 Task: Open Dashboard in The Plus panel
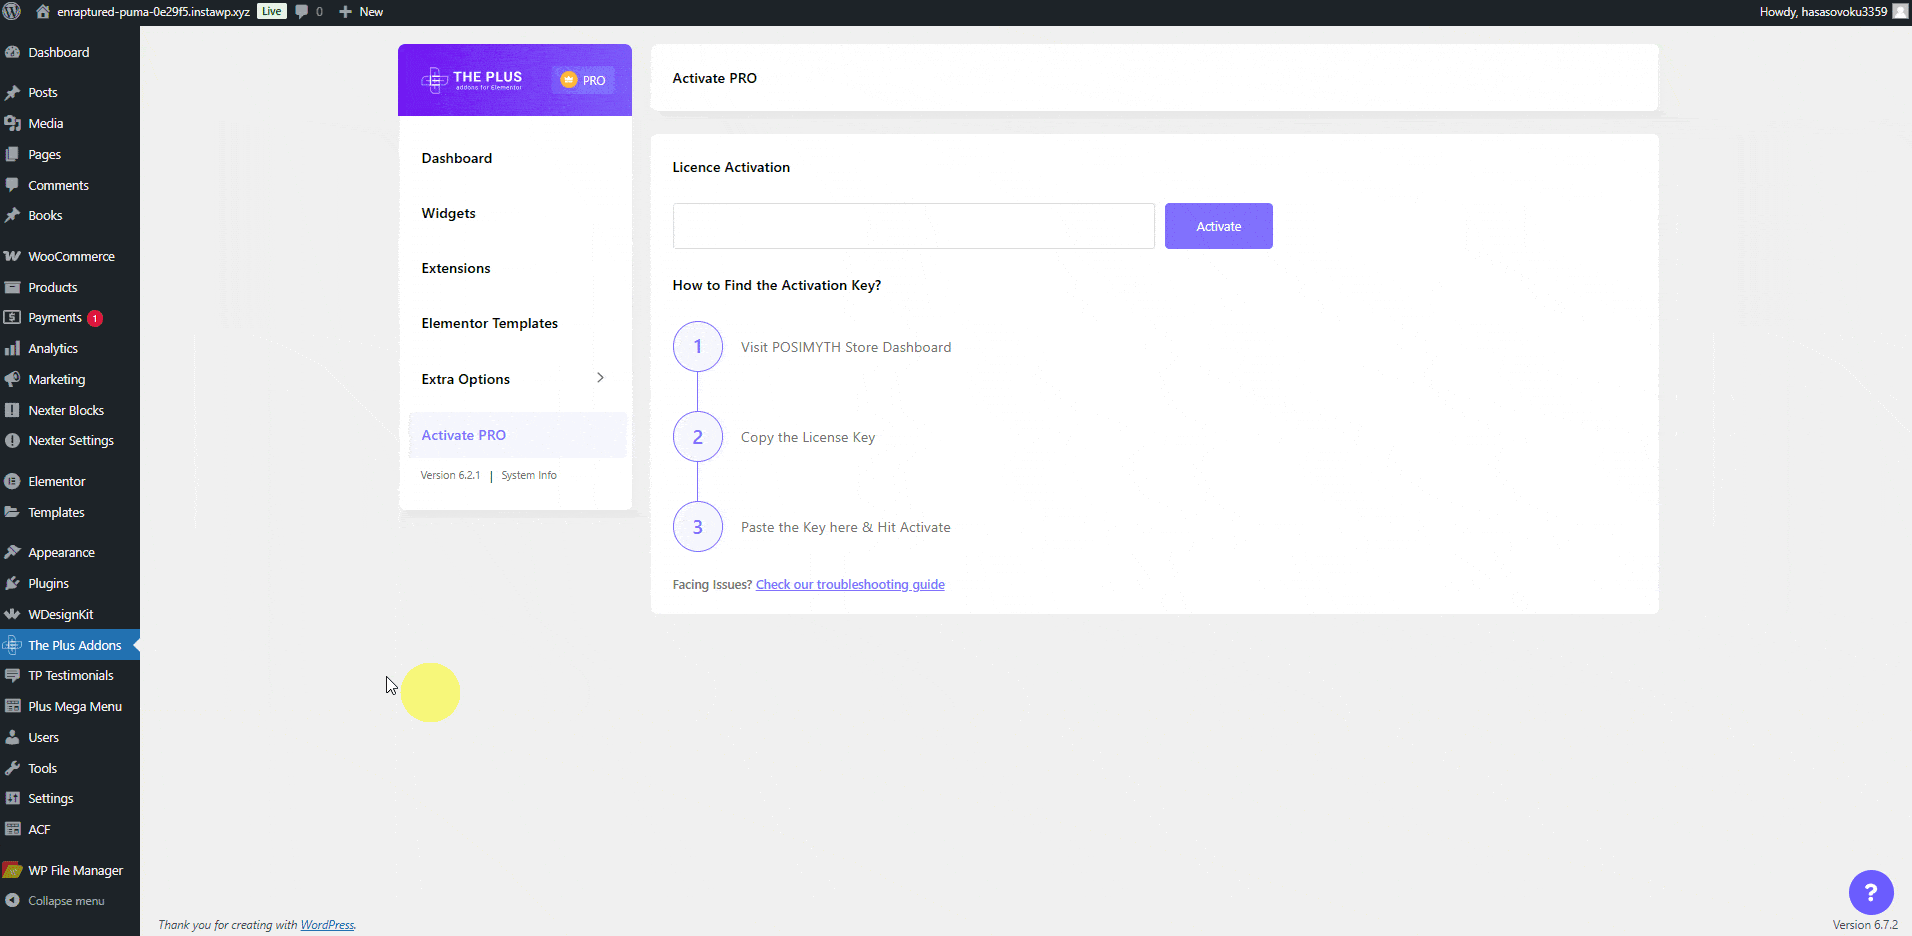pos(457,158)
